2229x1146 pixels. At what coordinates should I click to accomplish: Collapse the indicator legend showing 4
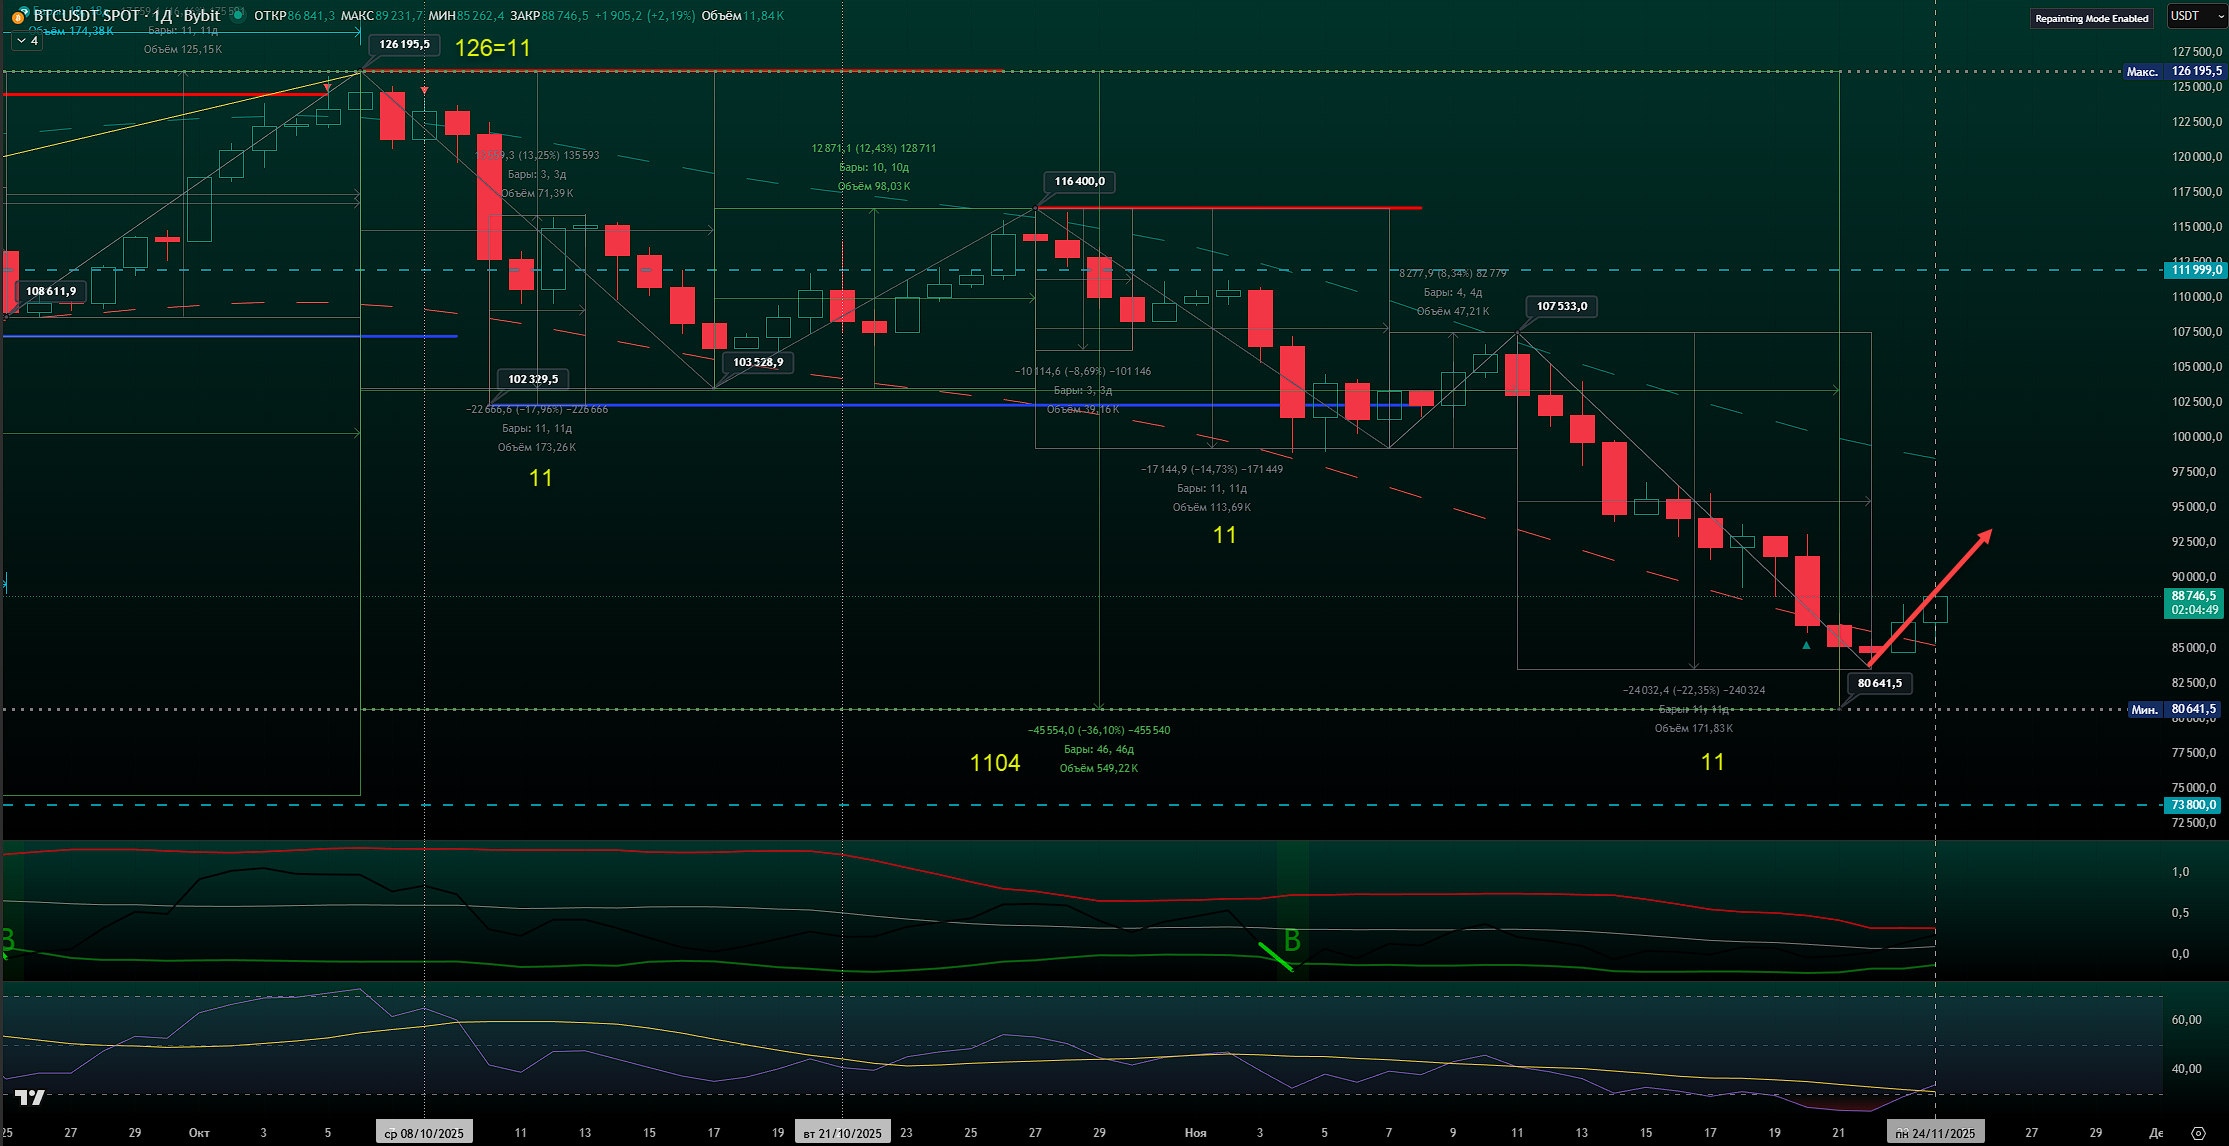(27, 41)
